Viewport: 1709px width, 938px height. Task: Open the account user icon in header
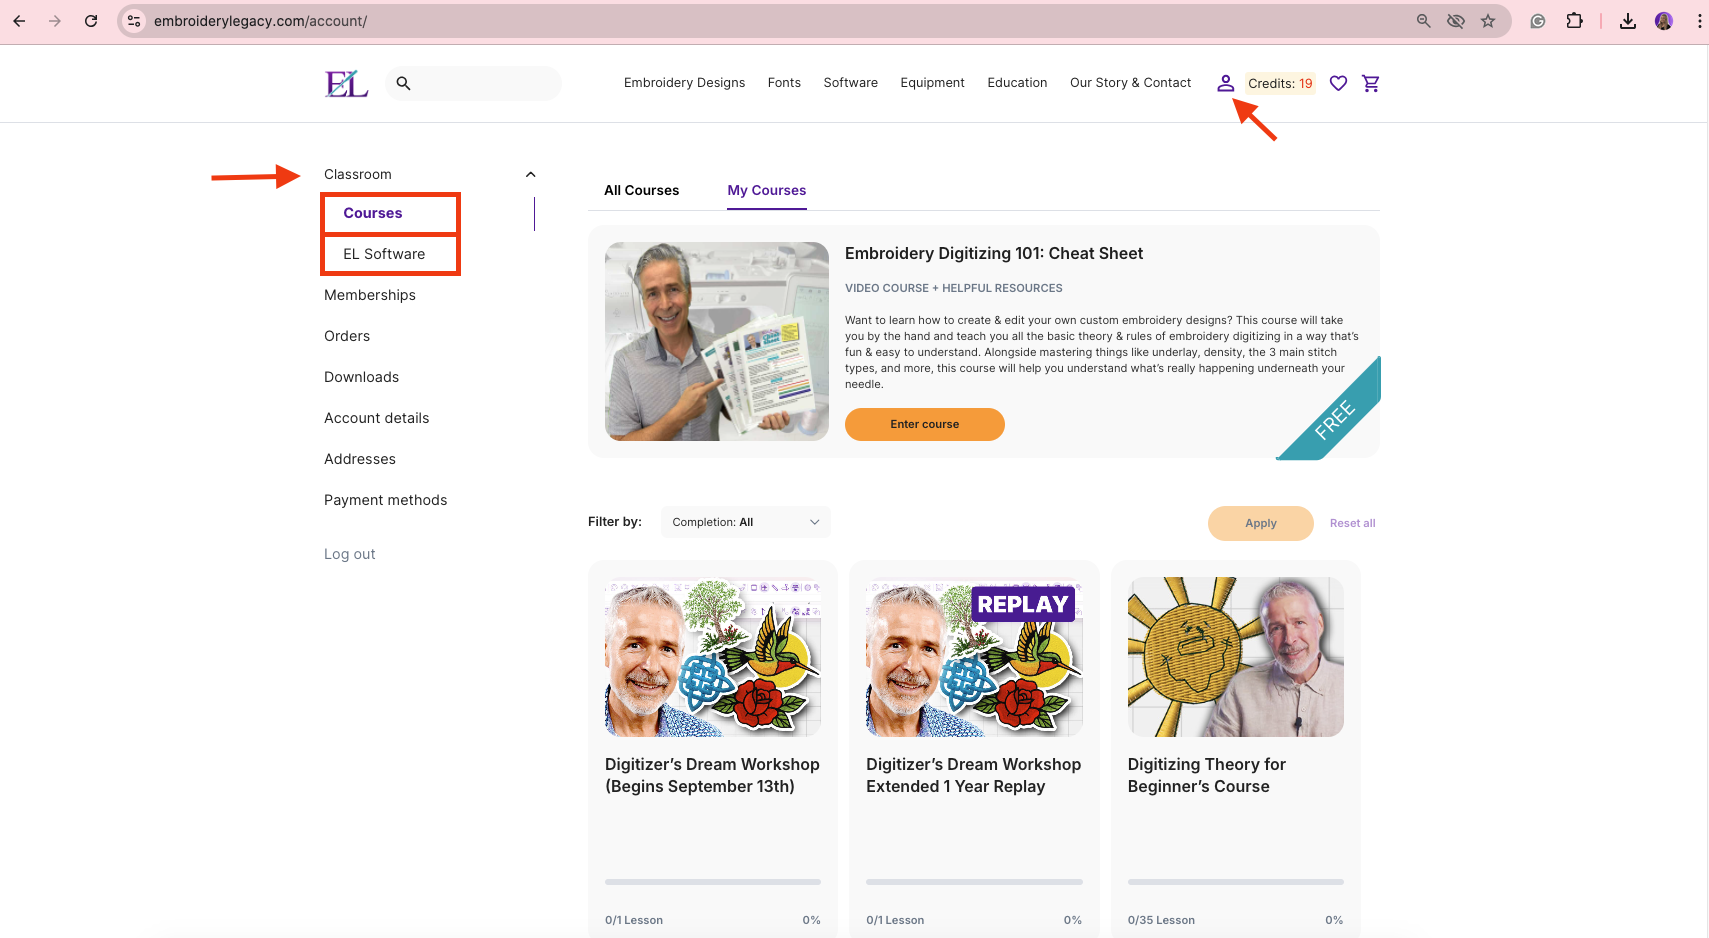[1225, 83]
